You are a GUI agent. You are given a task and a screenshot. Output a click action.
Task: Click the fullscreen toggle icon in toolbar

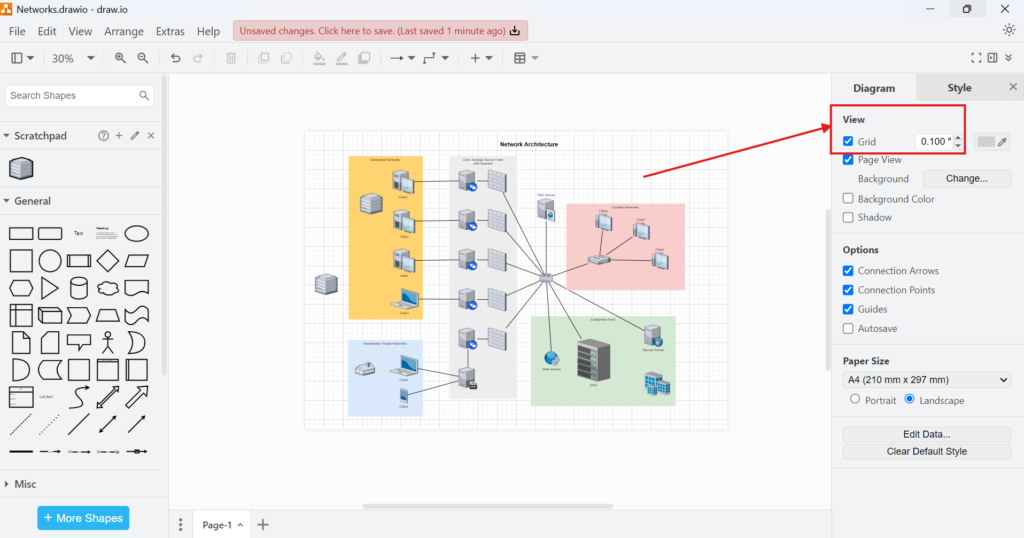point(977,58)
